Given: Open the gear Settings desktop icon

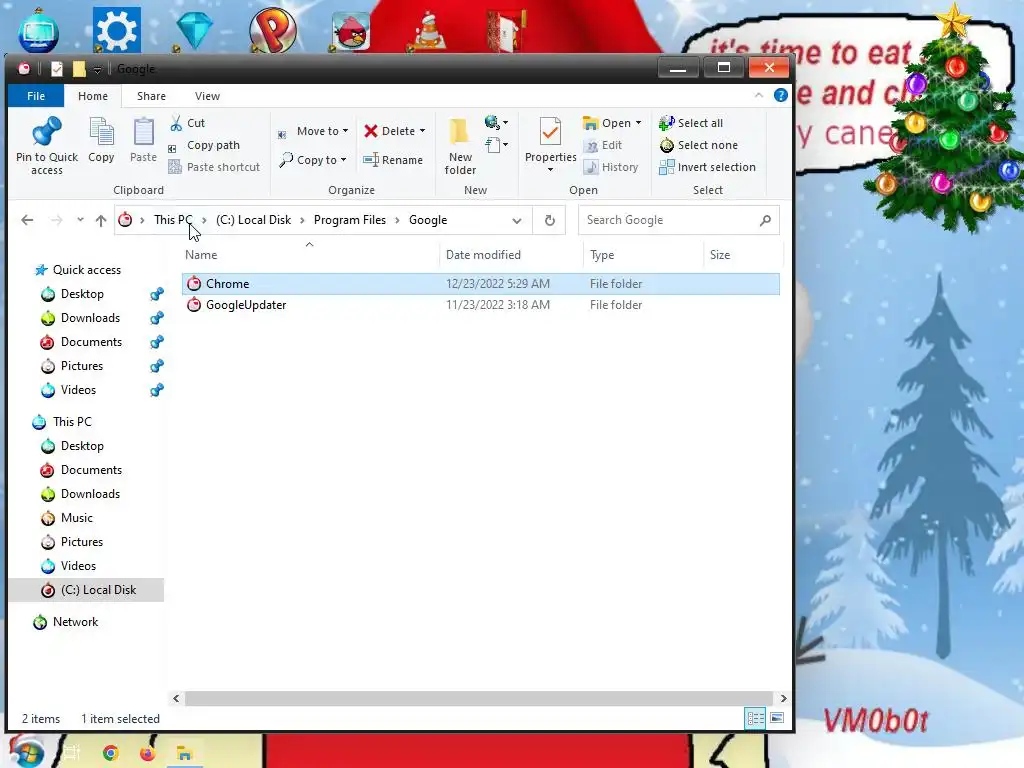Looking at the screenshot, I should click(116, 30).
